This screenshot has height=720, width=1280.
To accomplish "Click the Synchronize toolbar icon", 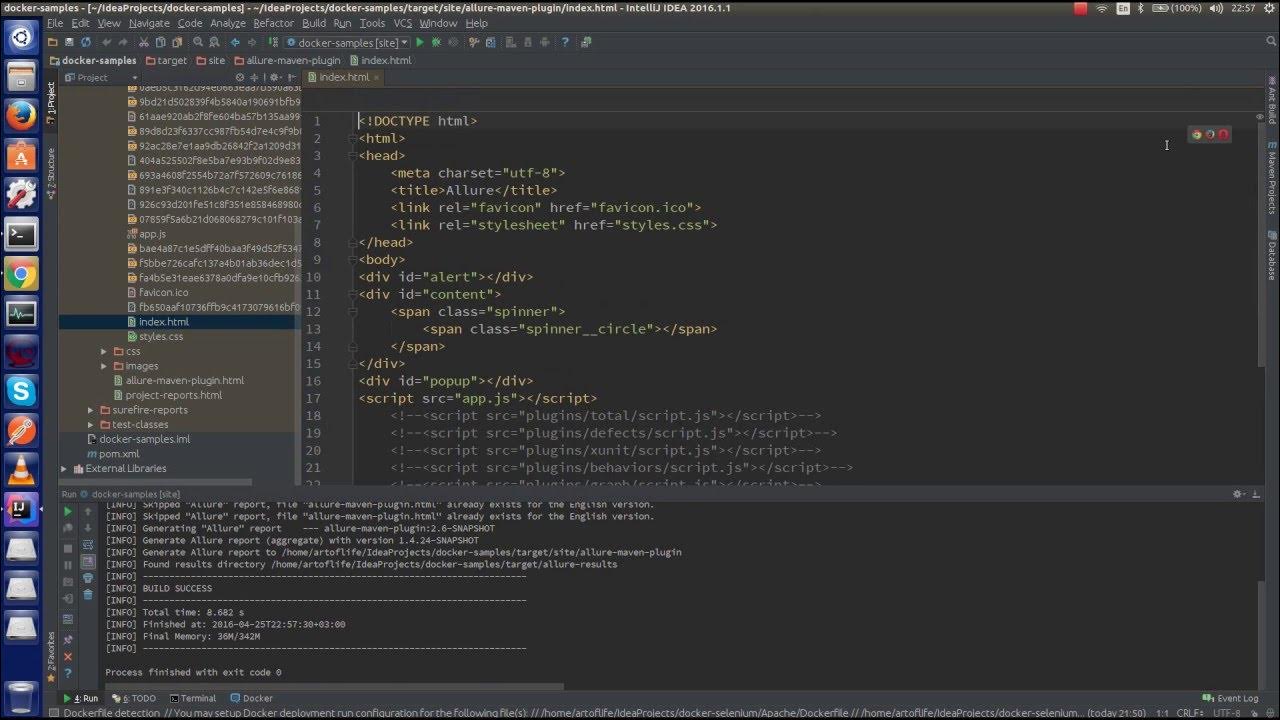I will click(86, 43).
